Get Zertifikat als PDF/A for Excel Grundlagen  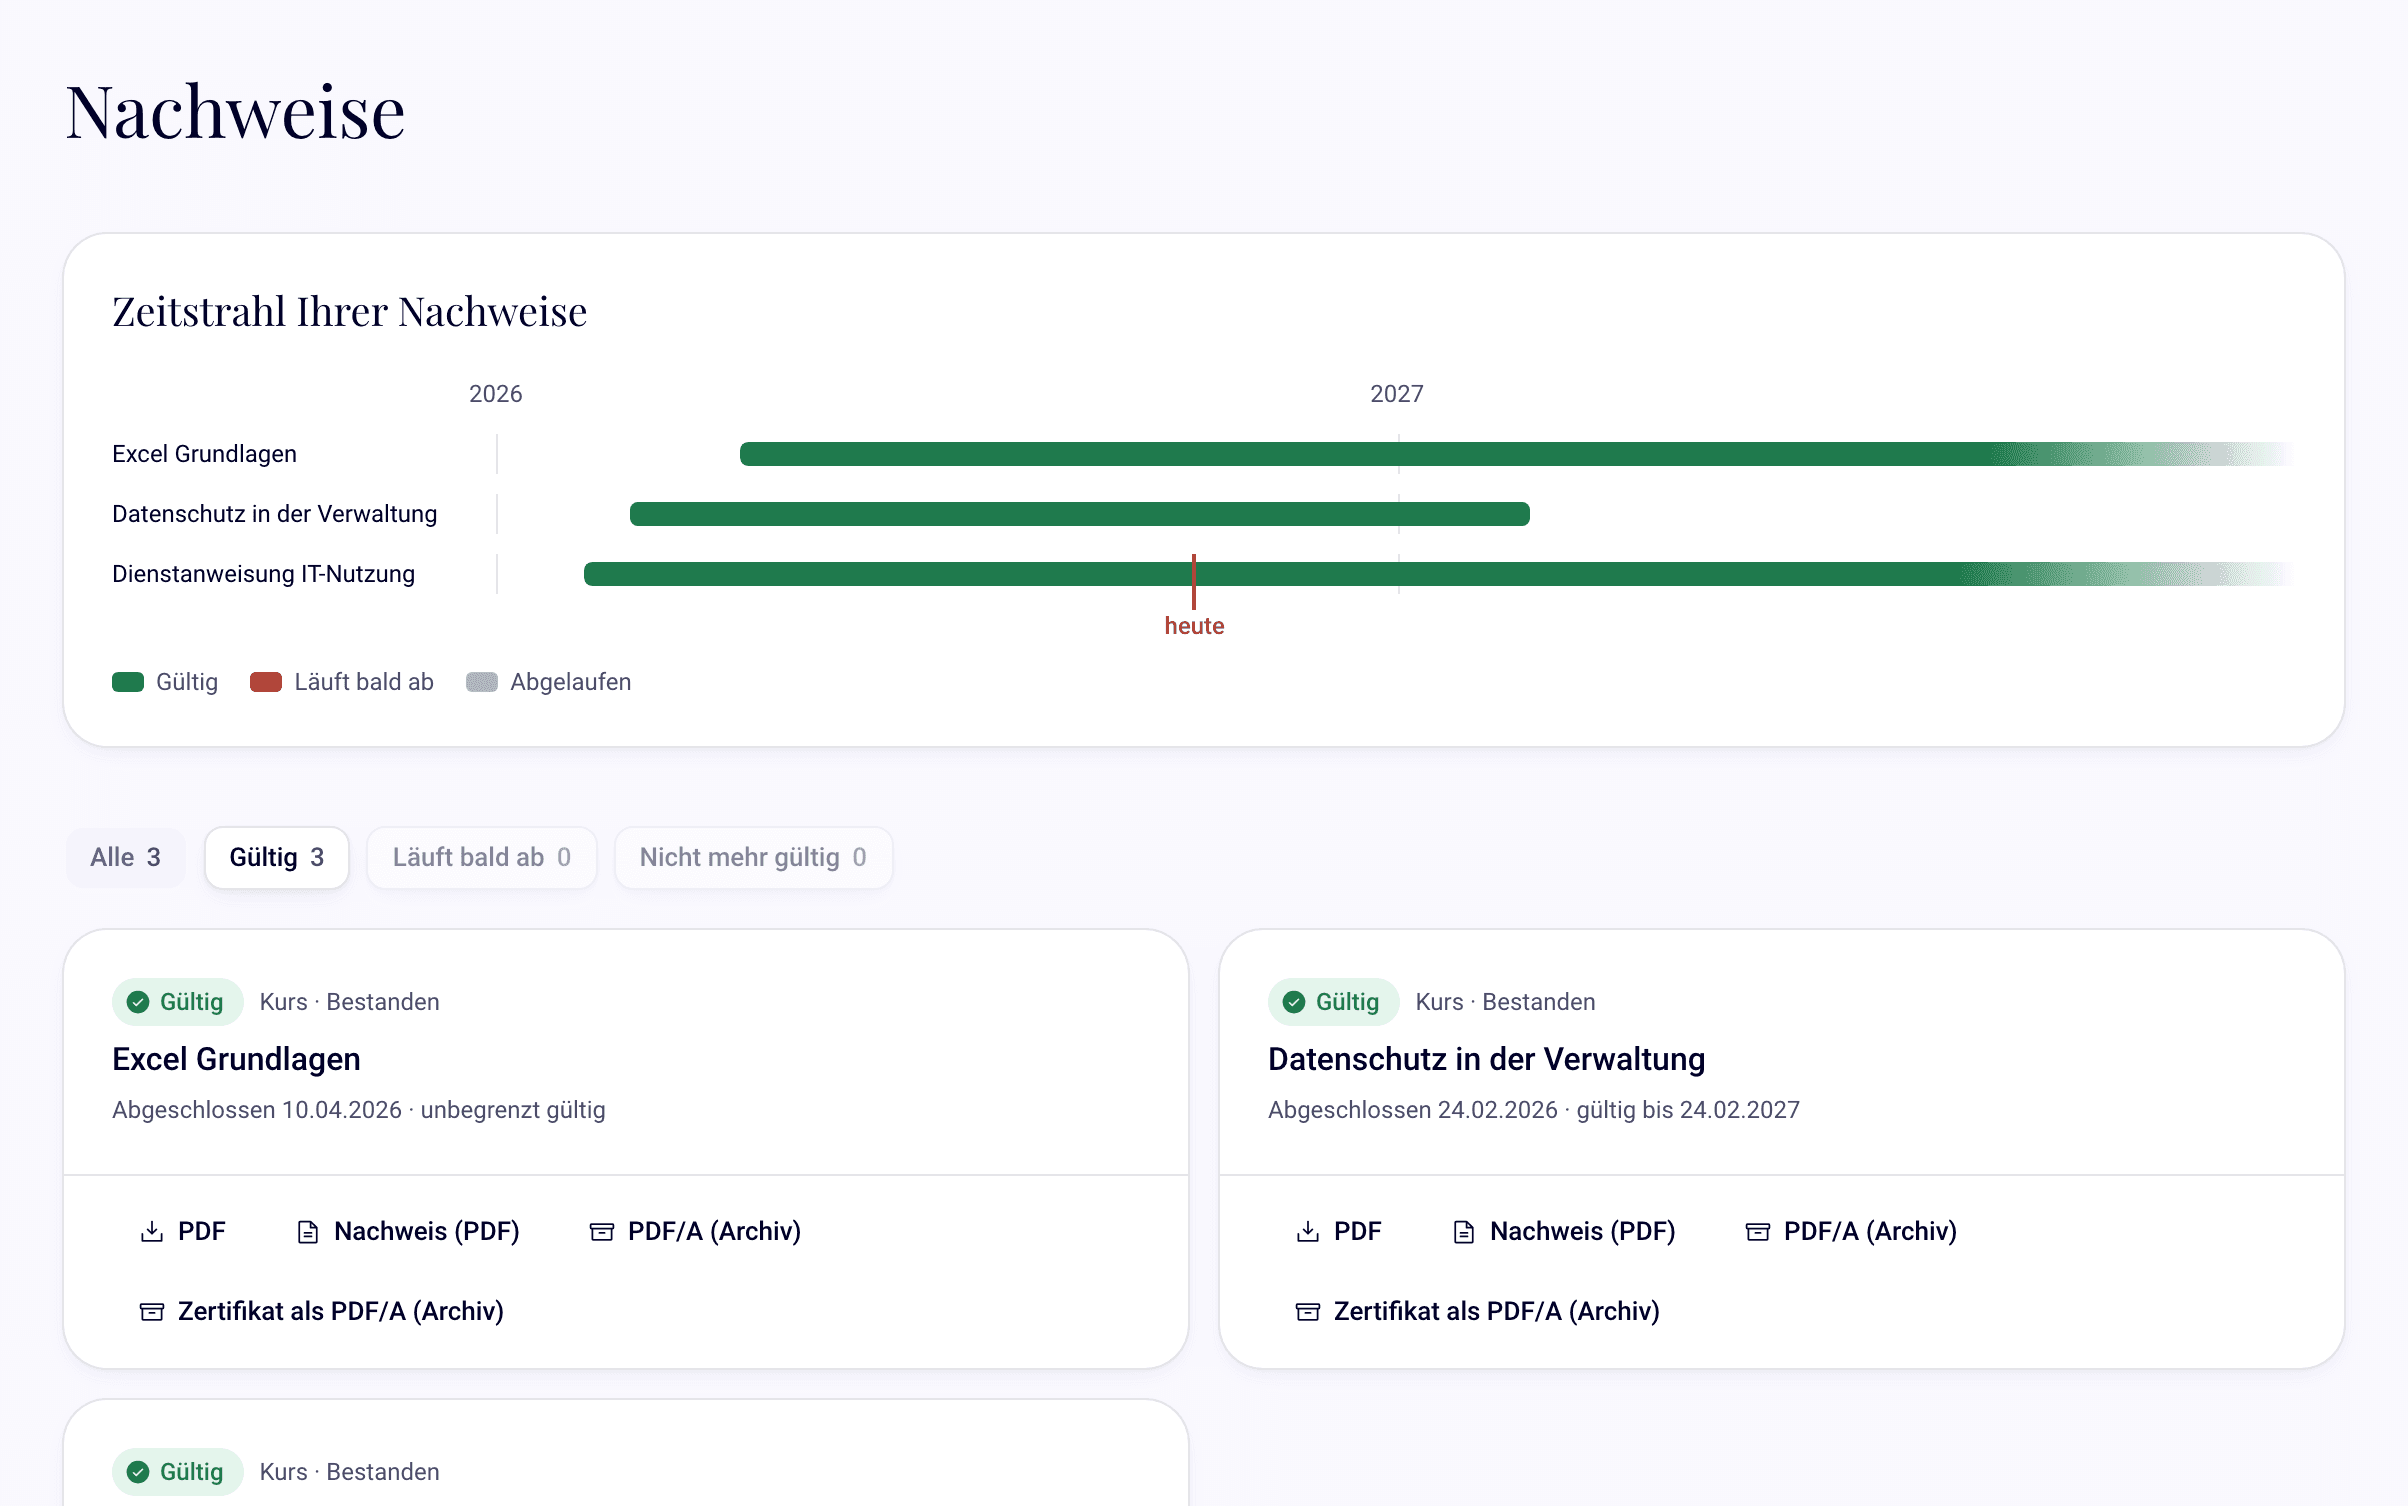click(x=322, y=1311)
